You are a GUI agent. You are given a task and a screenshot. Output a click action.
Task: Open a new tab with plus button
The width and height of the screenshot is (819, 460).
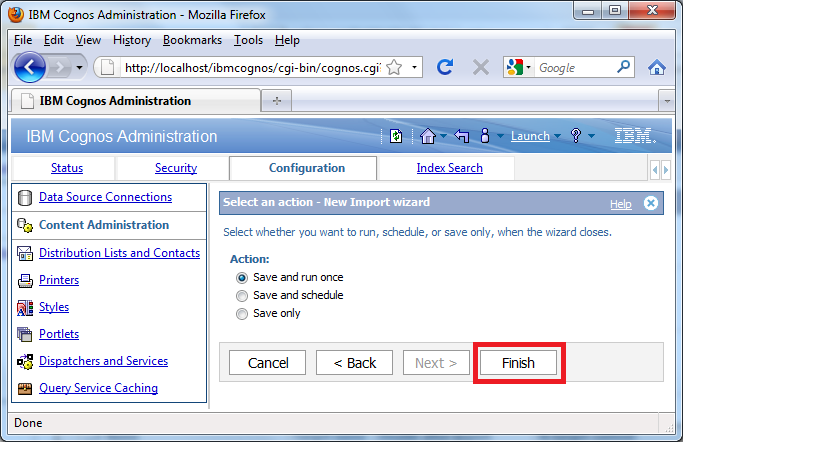point(277,101)
